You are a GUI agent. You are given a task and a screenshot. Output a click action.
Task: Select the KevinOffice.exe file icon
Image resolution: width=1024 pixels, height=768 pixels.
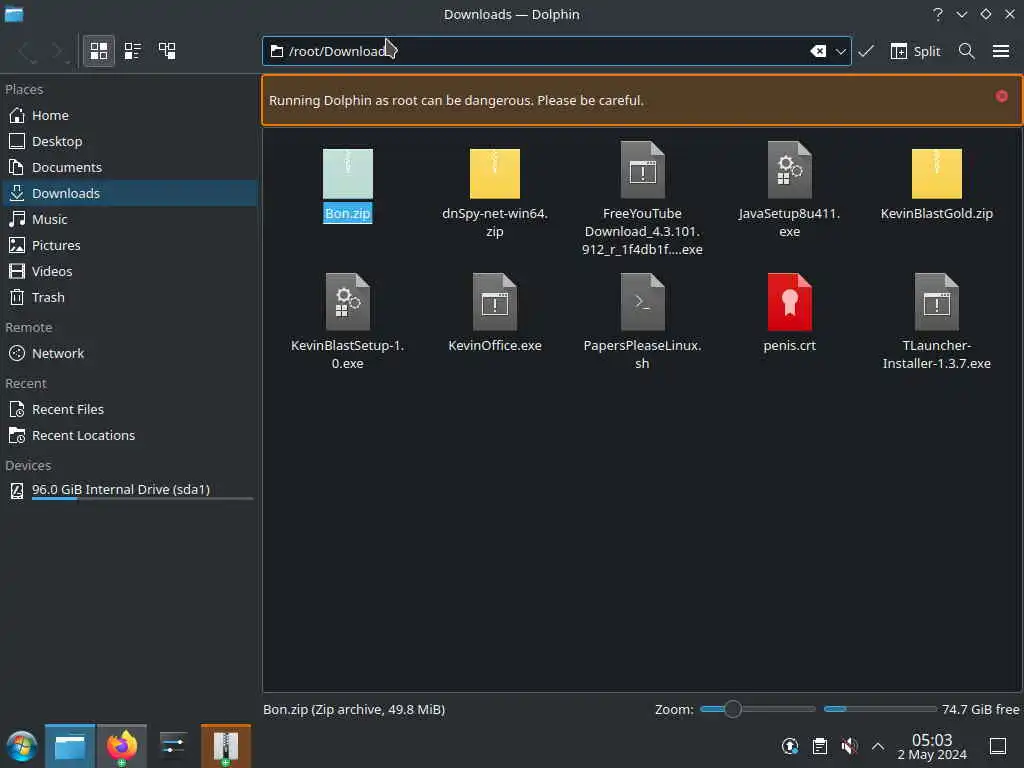pyautogui.click(x=494, y=302)
